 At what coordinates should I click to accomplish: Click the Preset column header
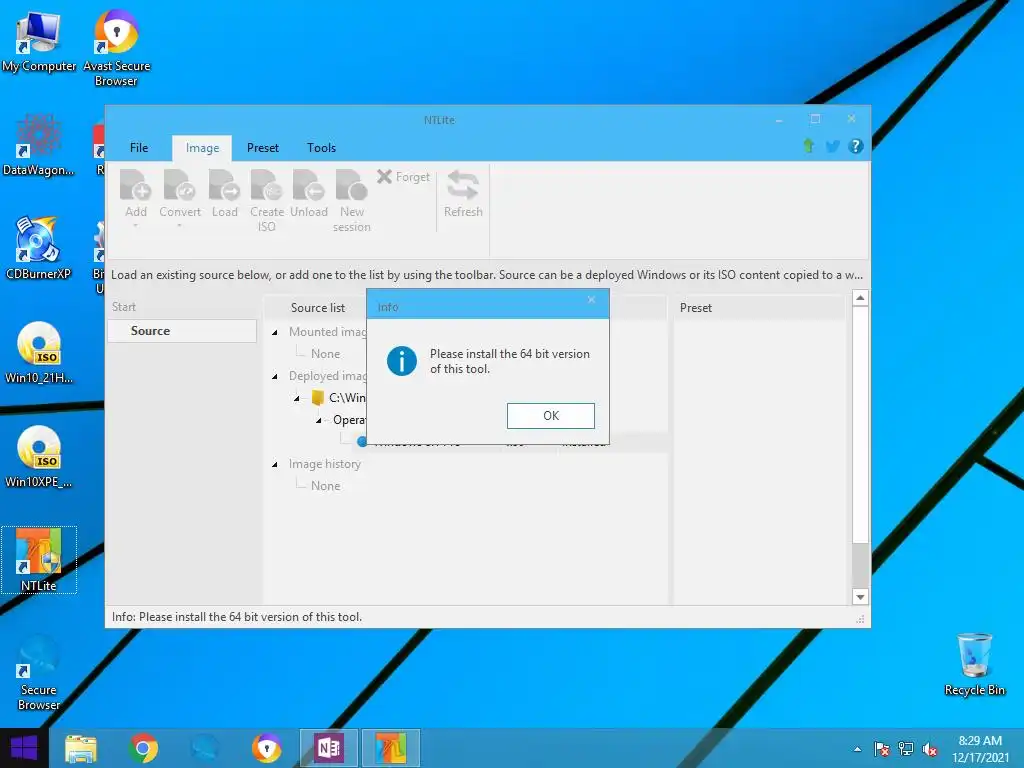click(x=696, y=308)
